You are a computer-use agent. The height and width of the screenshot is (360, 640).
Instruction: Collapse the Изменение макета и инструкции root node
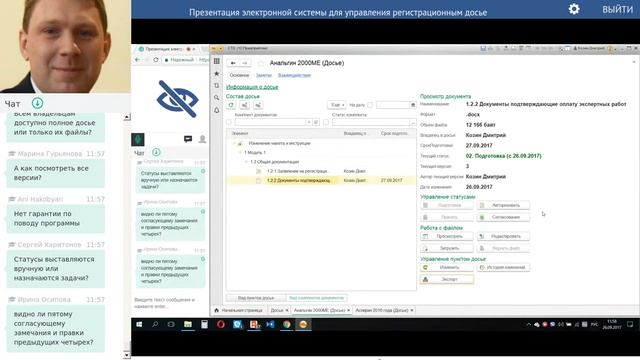click(235, 144)
